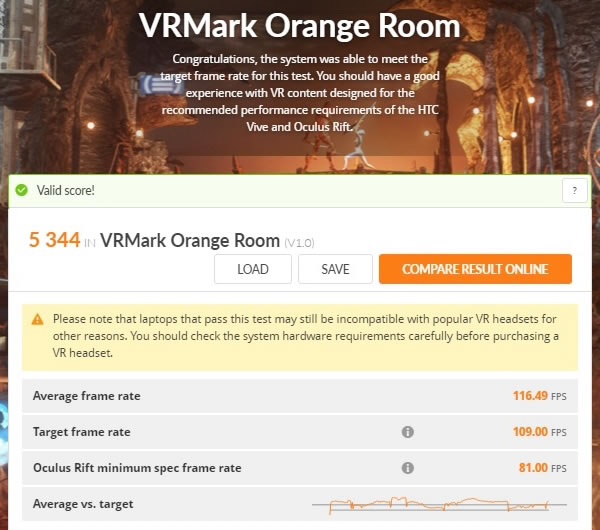Click the SAVE button

[x=335, y=269]
